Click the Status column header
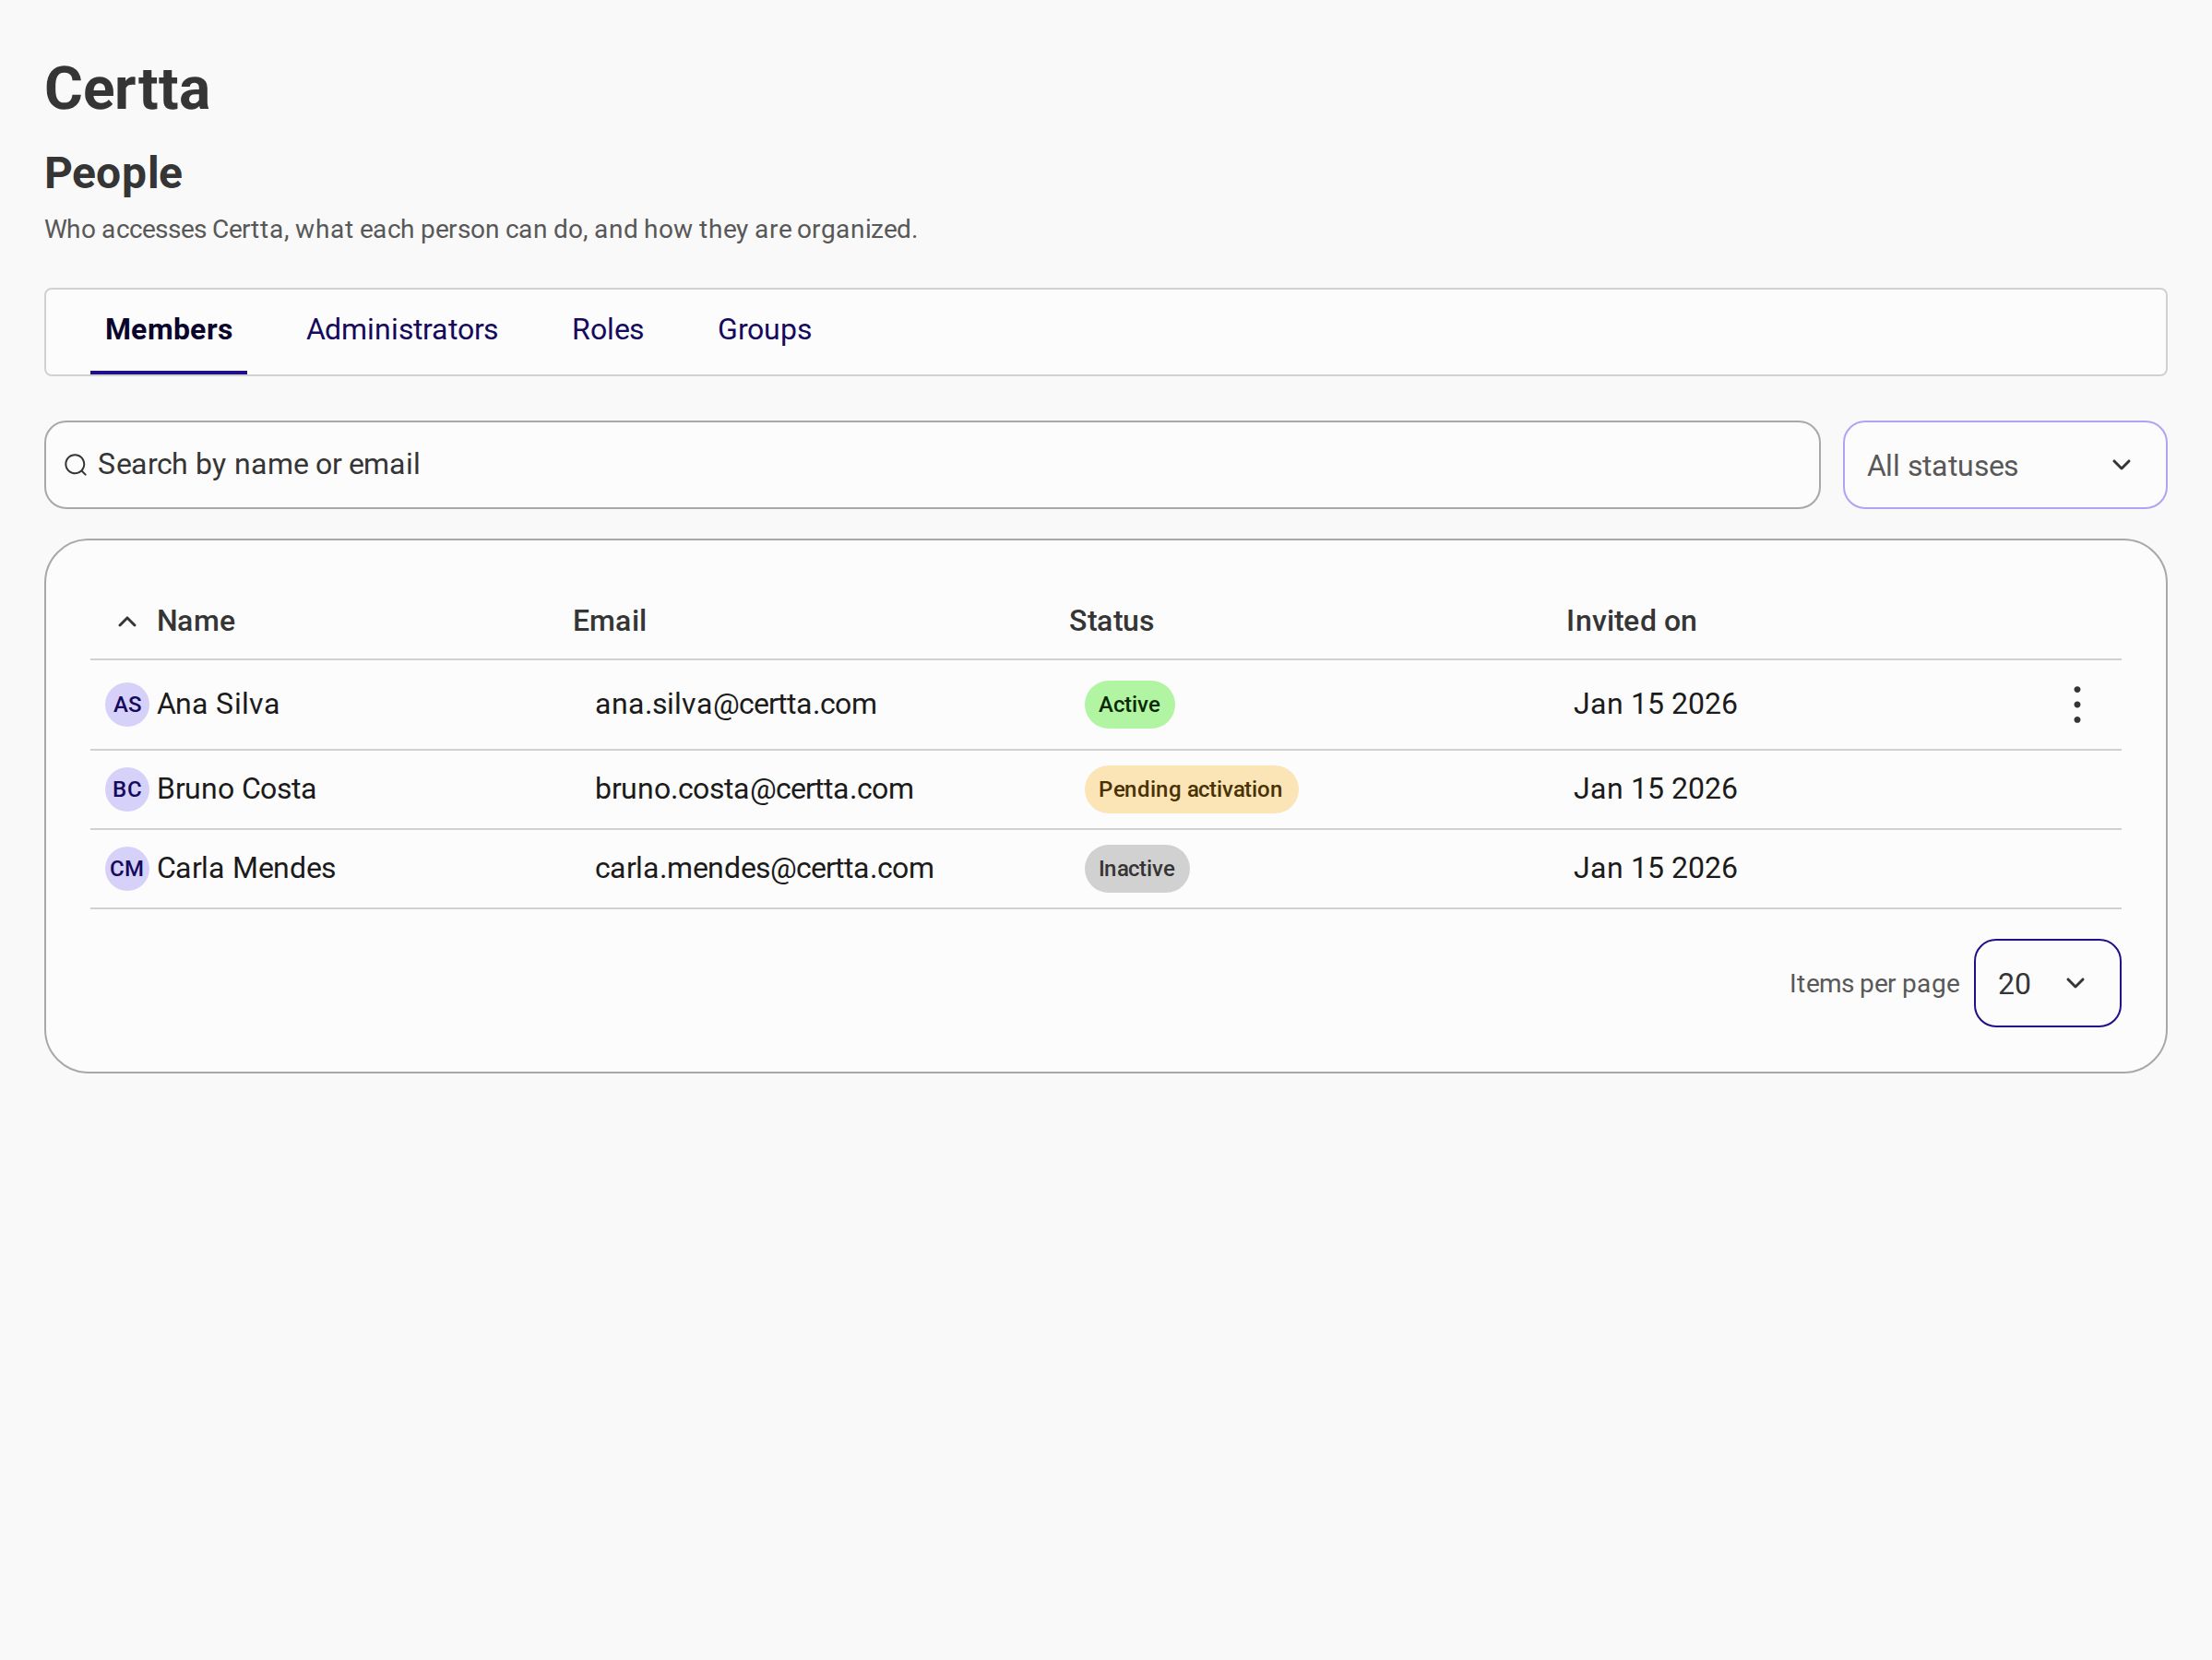The height and width of the screenshot is (1660, 2212). (1111, 621)
